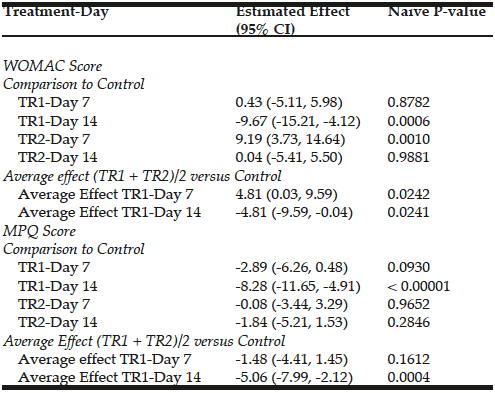Click the P-value 0.2846 cell
Screen dimensions: 495x393
tap(408, 322)
